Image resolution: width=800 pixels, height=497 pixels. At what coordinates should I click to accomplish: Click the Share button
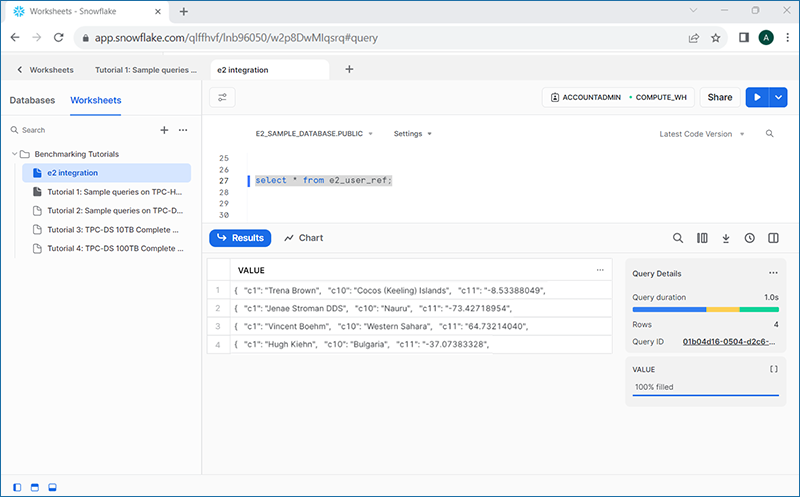pyautogui.click(x=720, y=97)
